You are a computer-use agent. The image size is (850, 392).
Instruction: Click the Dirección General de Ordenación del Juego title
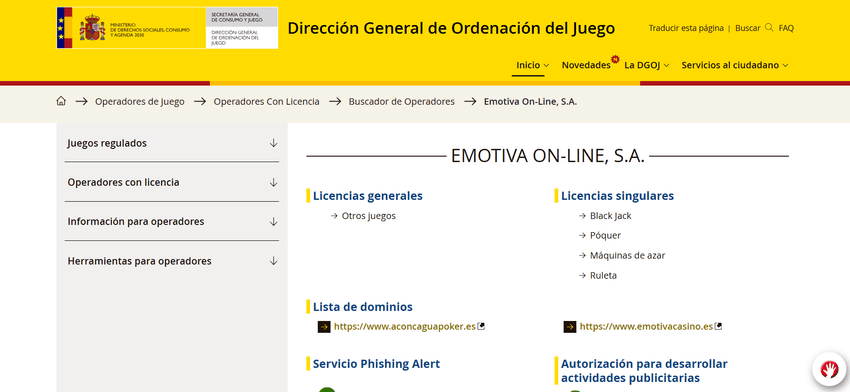pos(451,28)
